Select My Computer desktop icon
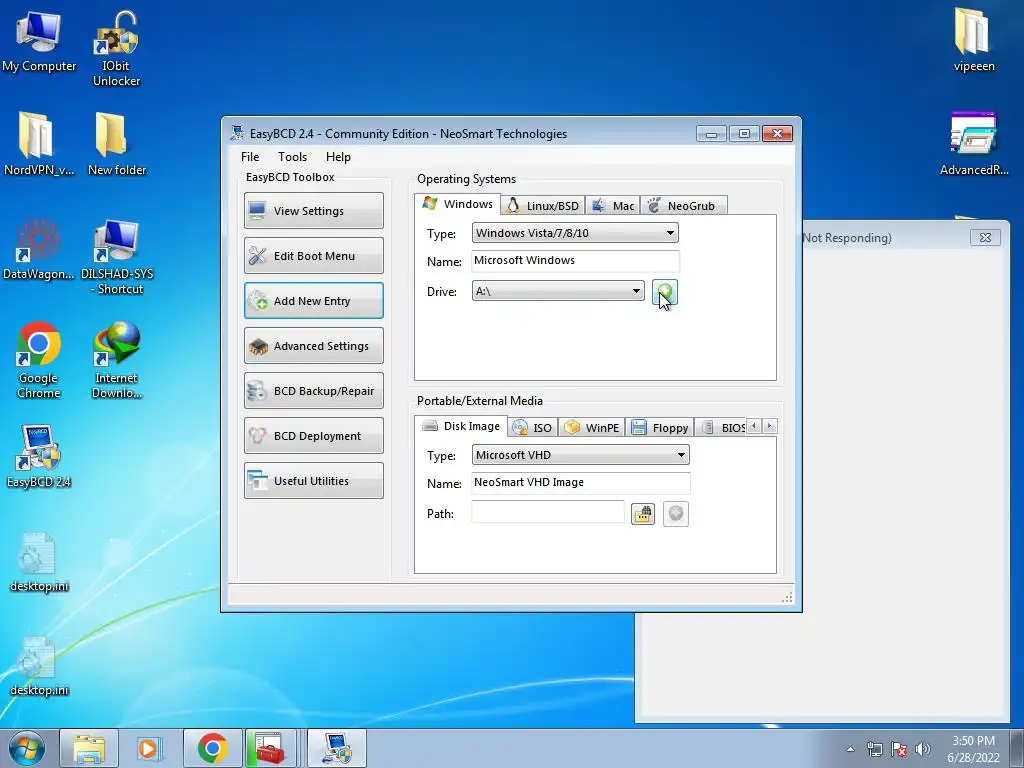The height and width of the screenshot is (768, 1024). pyautogui.click(x=39, y=42)
